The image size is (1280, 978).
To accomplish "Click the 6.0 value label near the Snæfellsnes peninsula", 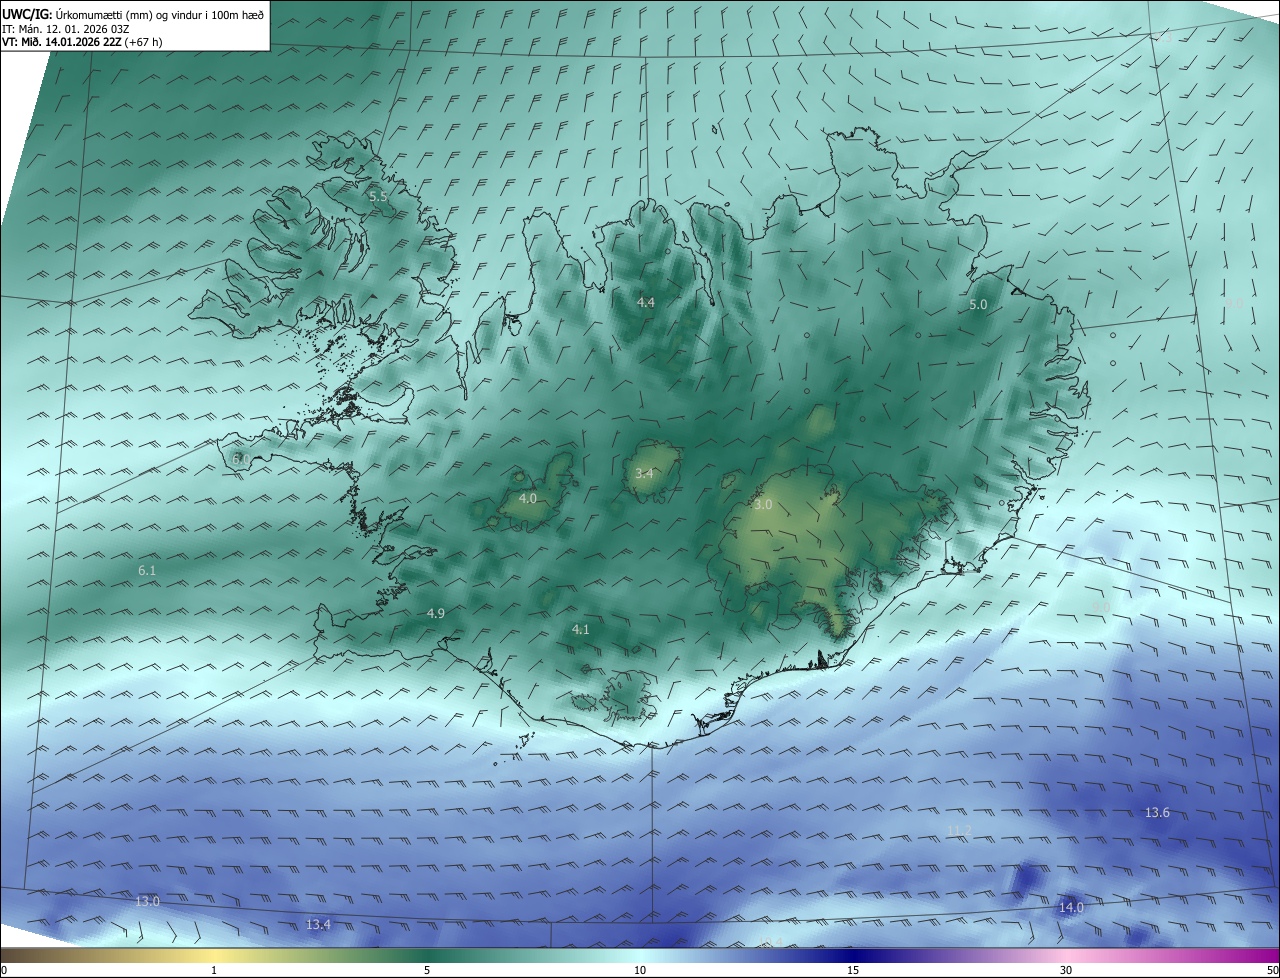I will point(241,459).
